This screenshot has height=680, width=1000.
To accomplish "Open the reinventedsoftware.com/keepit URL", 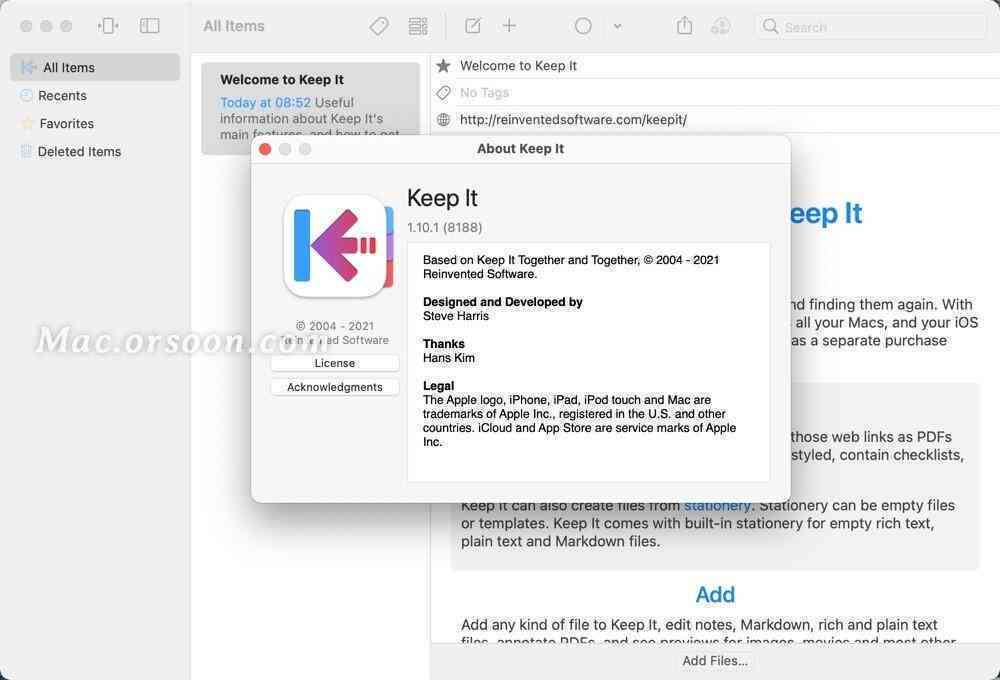I will pyautogui.click(x=573, y=119).
